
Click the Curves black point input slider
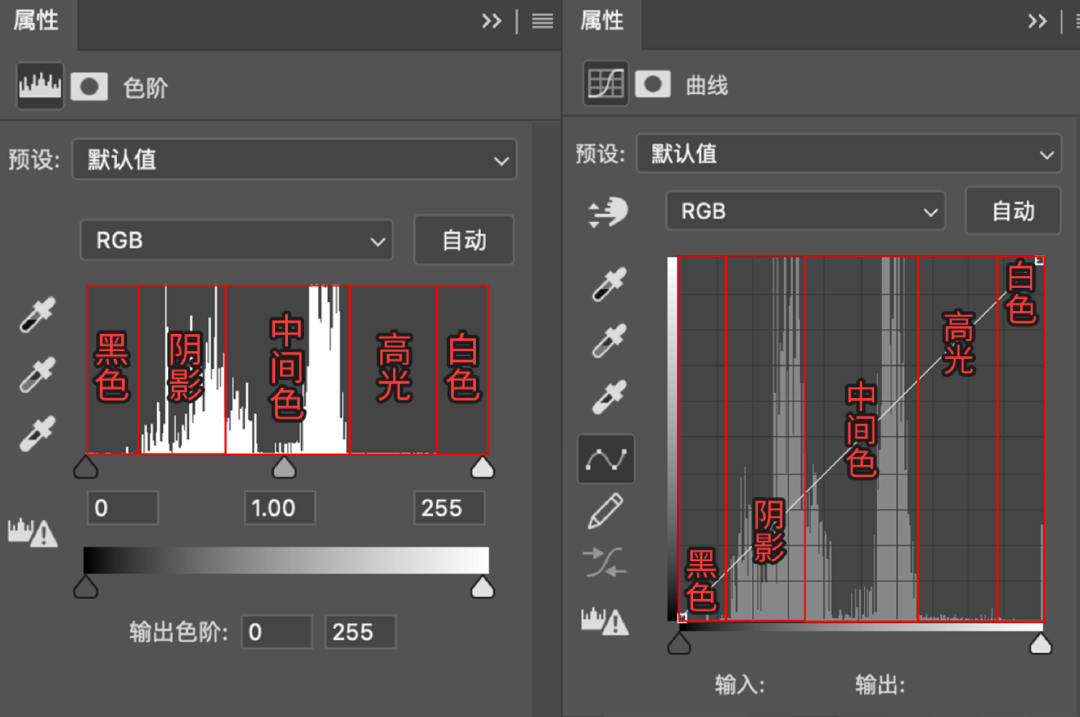679,643
